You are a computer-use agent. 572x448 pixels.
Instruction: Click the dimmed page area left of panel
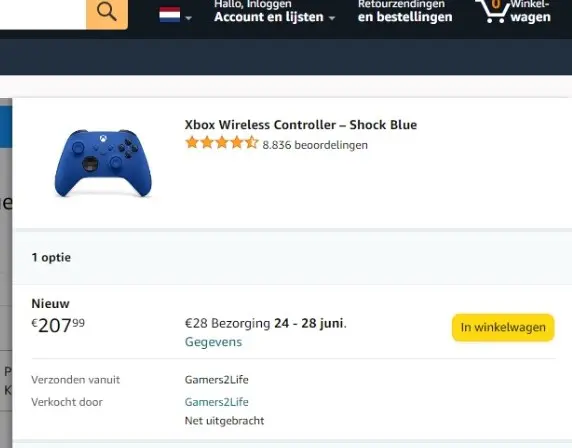coord(6,274)
